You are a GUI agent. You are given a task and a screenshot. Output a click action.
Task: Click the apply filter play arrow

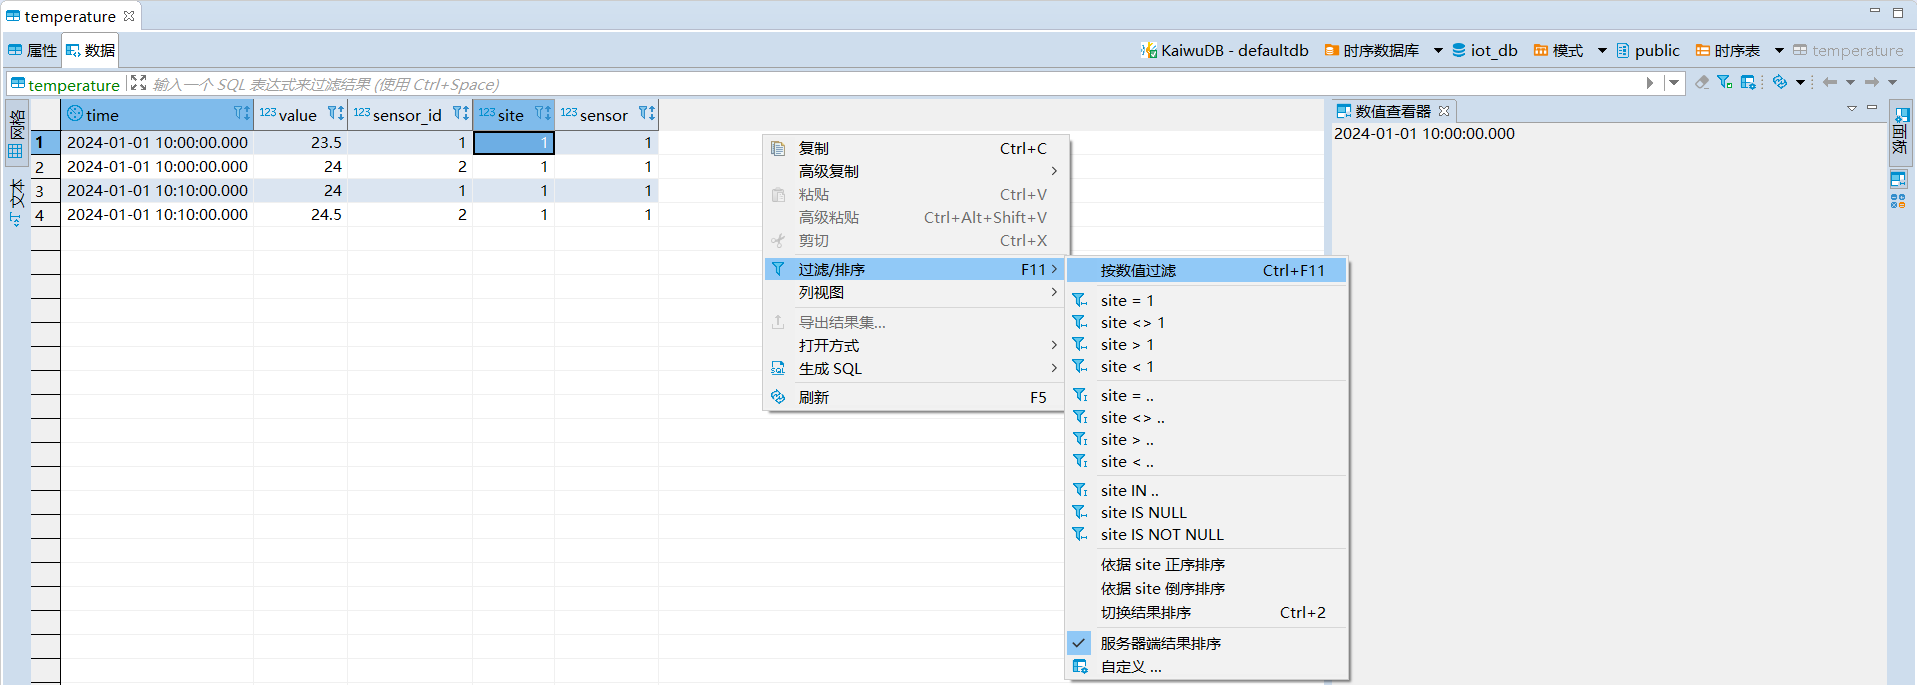[x=1650, y=83]
